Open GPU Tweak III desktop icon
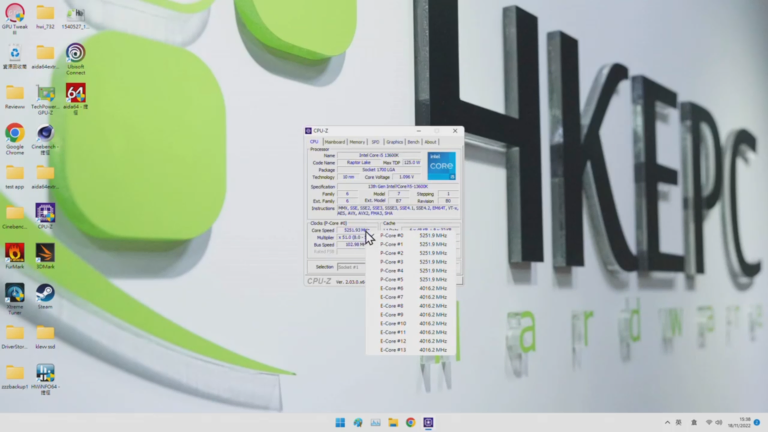Screen dimensions: 768x432 (x=15, y=17)
